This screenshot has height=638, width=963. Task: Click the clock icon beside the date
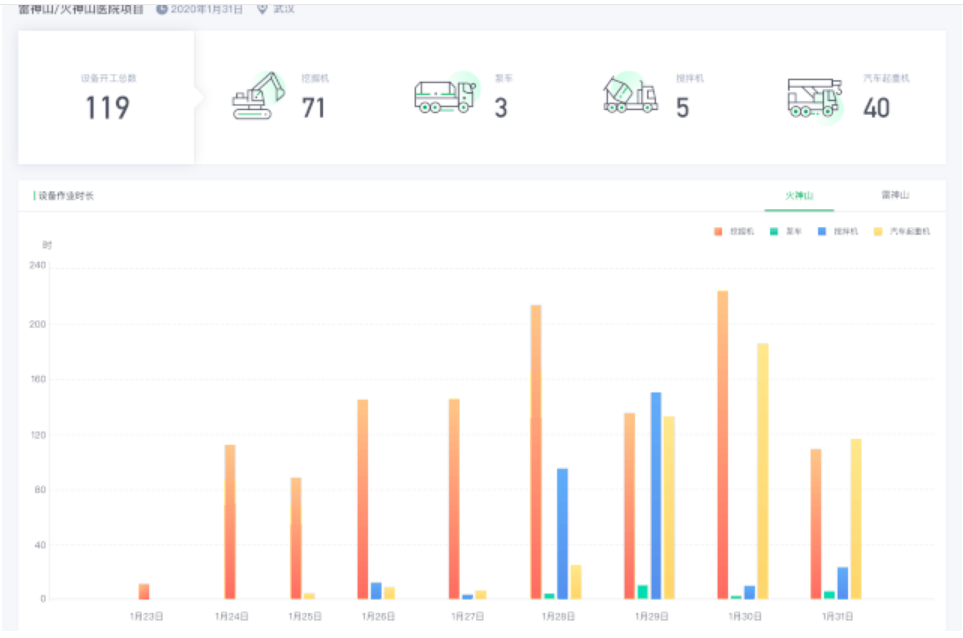(x=161, y=9)
